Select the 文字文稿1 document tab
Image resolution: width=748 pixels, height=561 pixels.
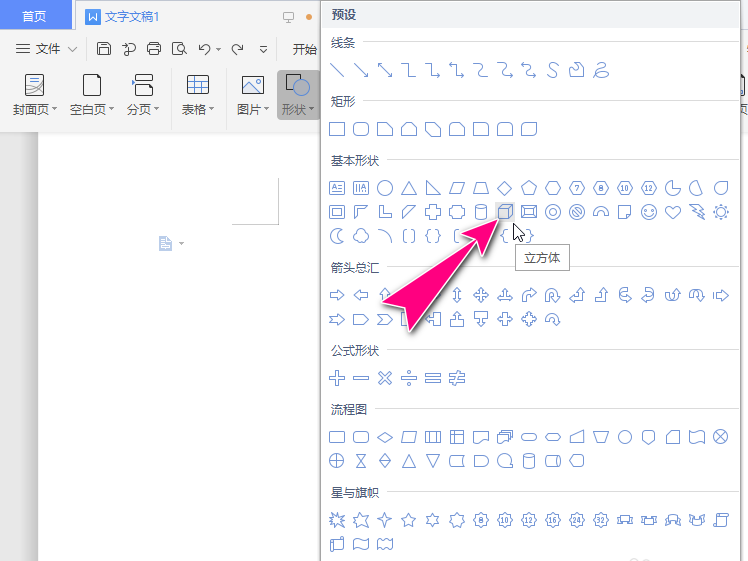coord(132,17)
